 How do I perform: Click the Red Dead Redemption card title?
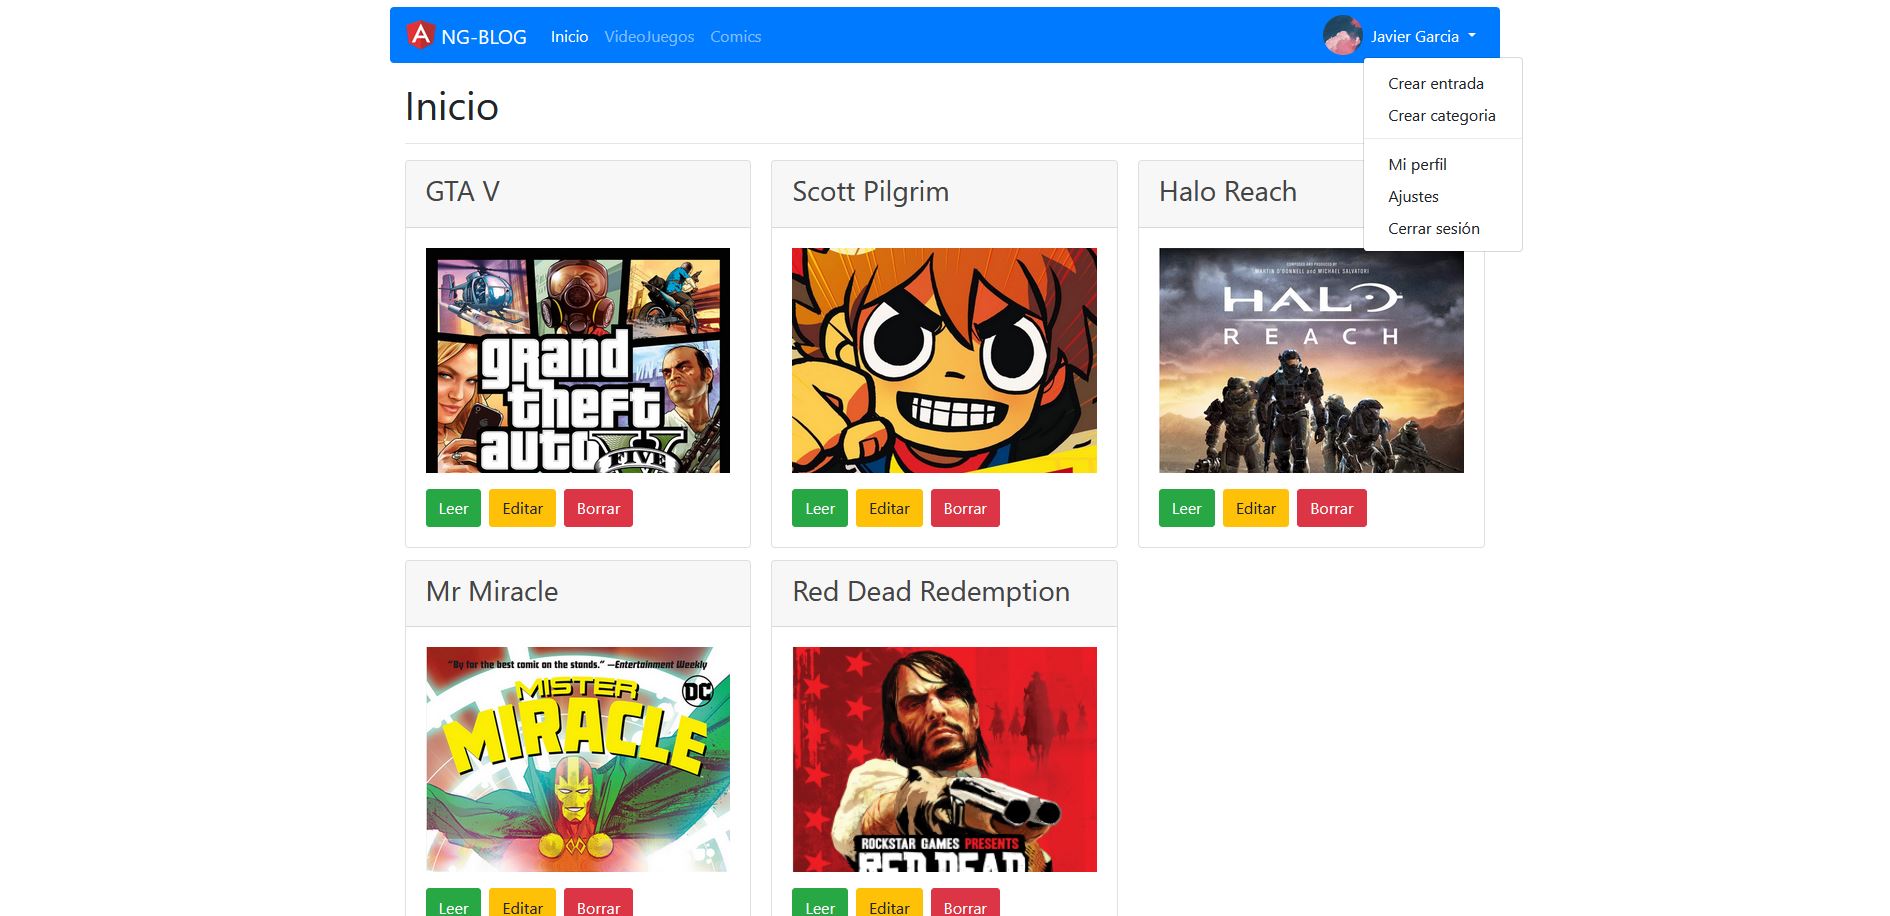point(931,592)
